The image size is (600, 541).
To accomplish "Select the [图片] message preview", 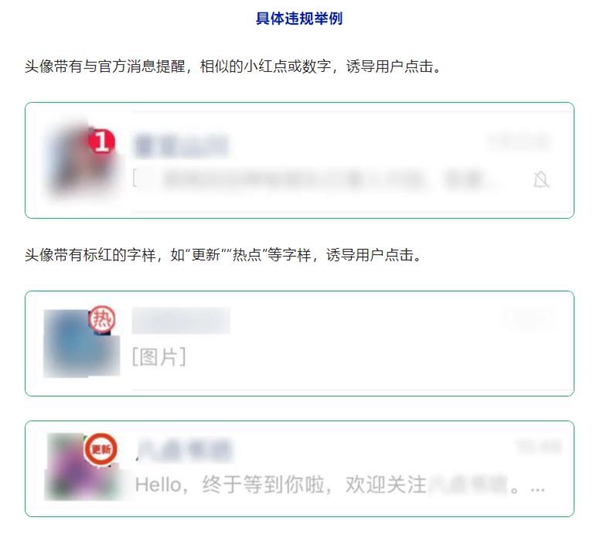I will 159,357.
